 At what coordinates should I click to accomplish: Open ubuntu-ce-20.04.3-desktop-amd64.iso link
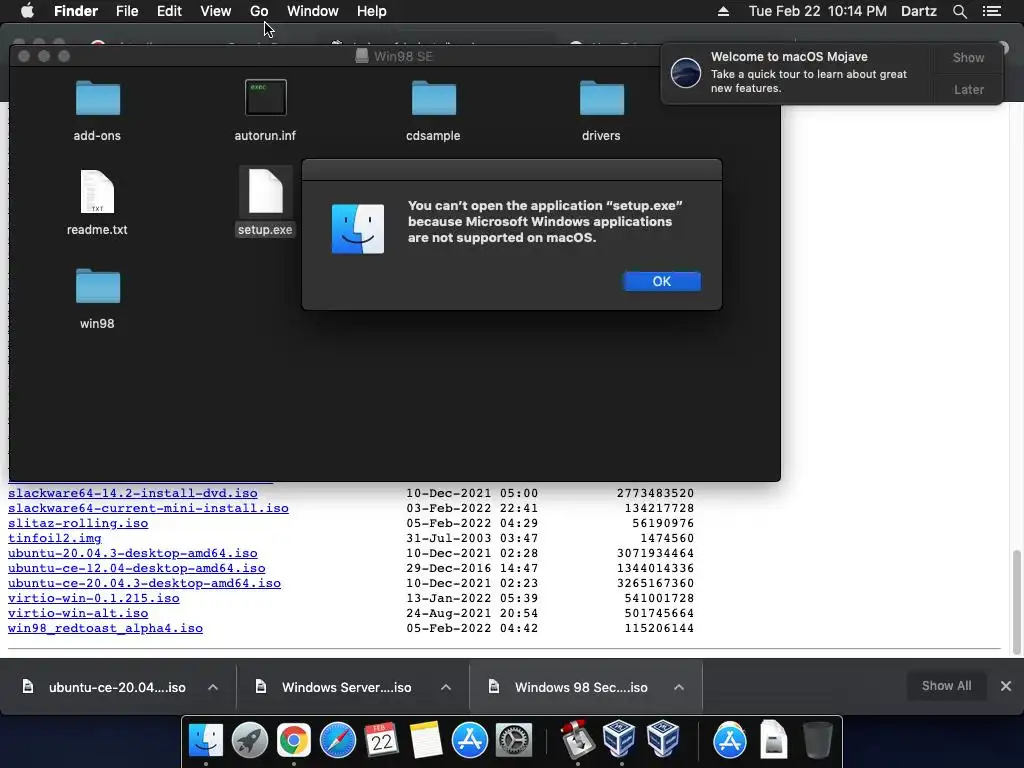(x=144, y=583)
